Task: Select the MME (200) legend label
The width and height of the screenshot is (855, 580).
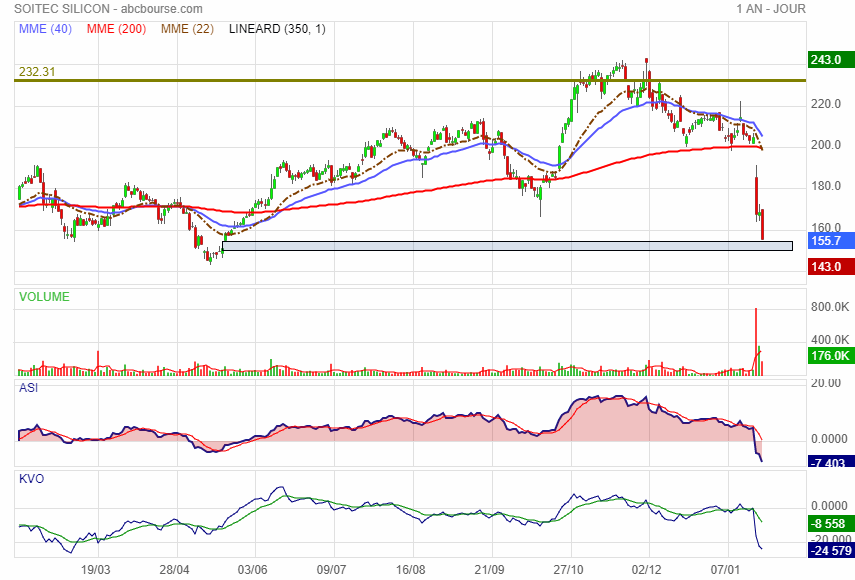Action: click(116, 29)
